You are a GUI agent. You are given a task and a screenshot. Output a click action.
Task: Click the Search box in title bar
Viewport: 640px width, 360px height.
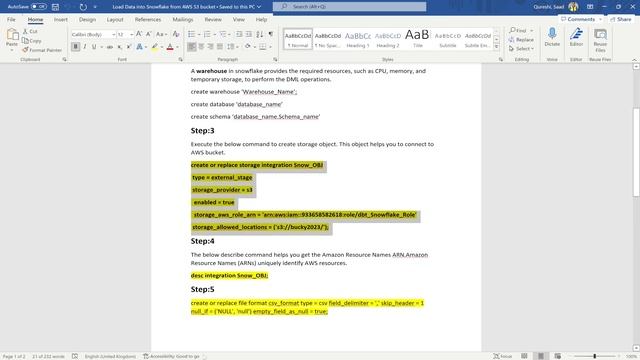(349, 7)
